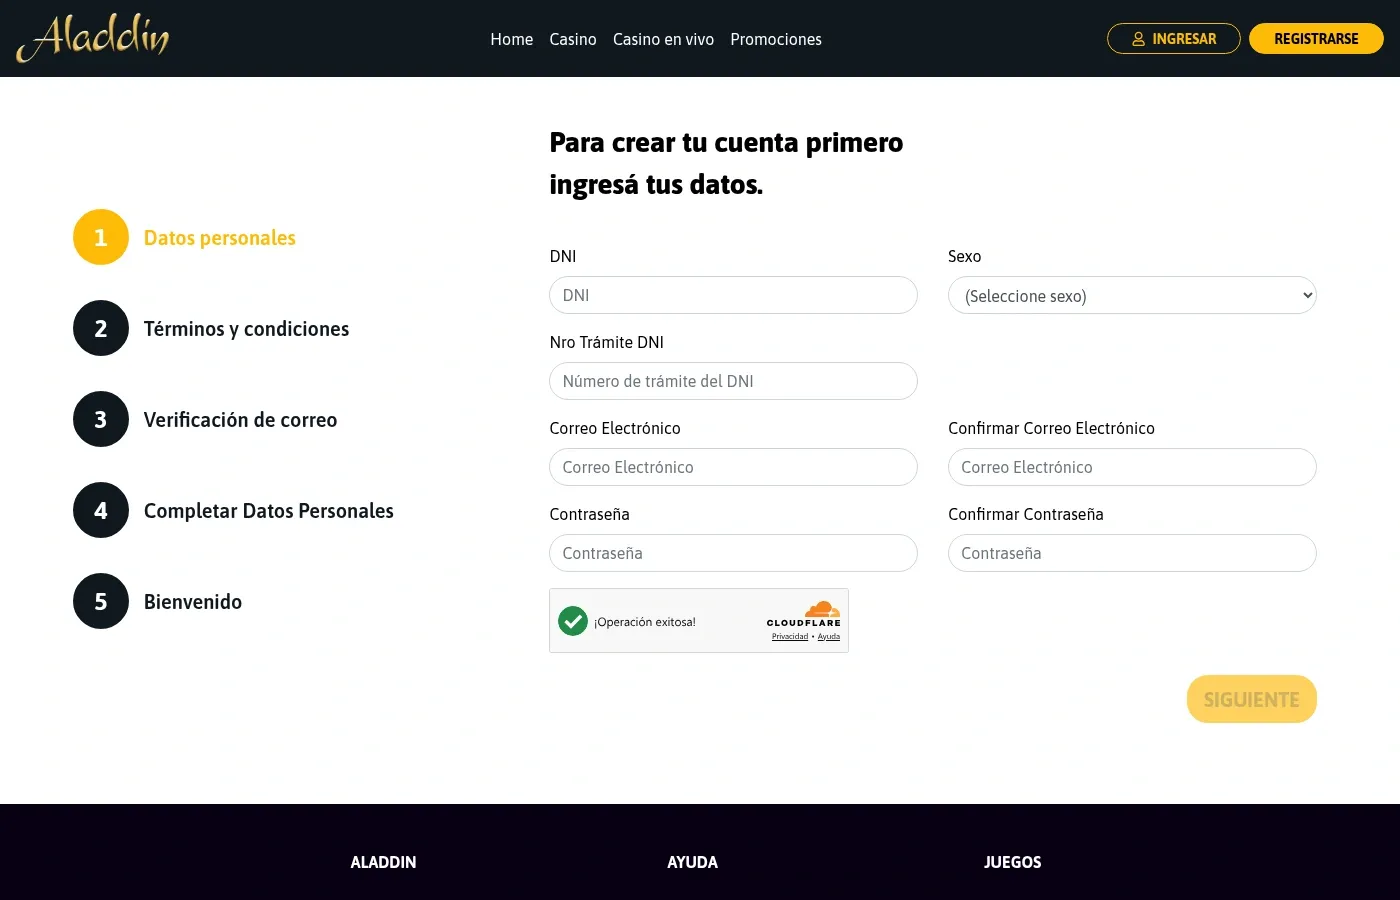Click the Verificación de correo step label
1400x900 pixels.
(x=240, y=420)
